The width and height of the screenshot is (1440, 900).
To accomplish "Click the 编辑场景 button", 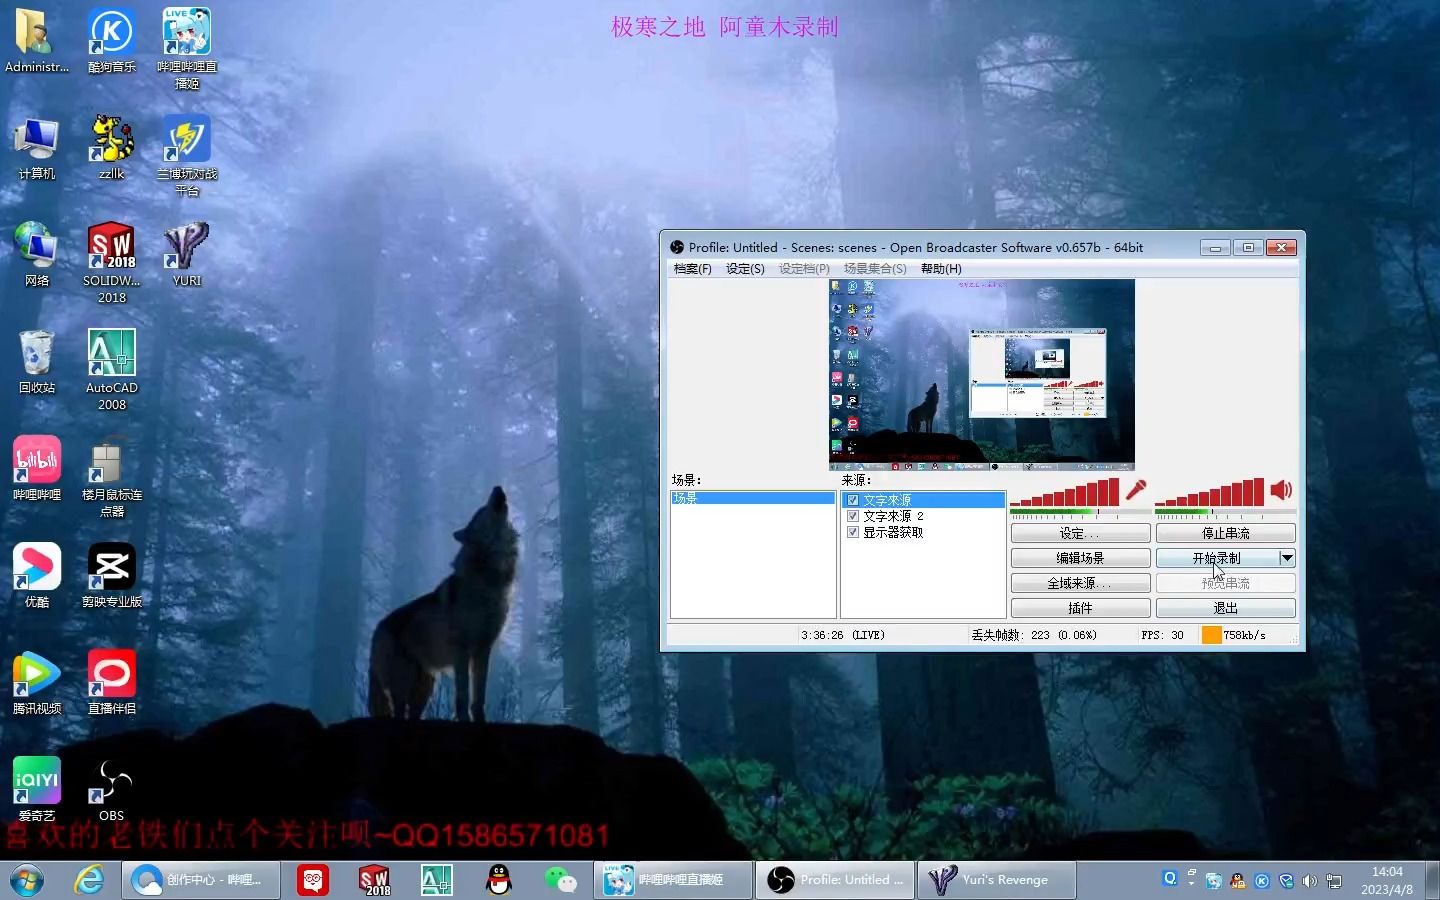I will pyautogui.click(x=1080, y=558).
